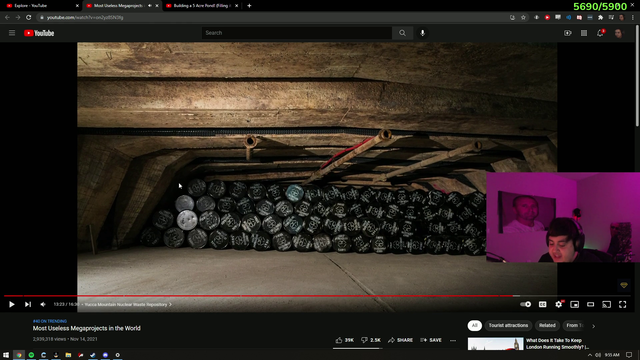Open the system volume tray icon
This screenshot has height=360, width=640.
(x=598, y=355)
